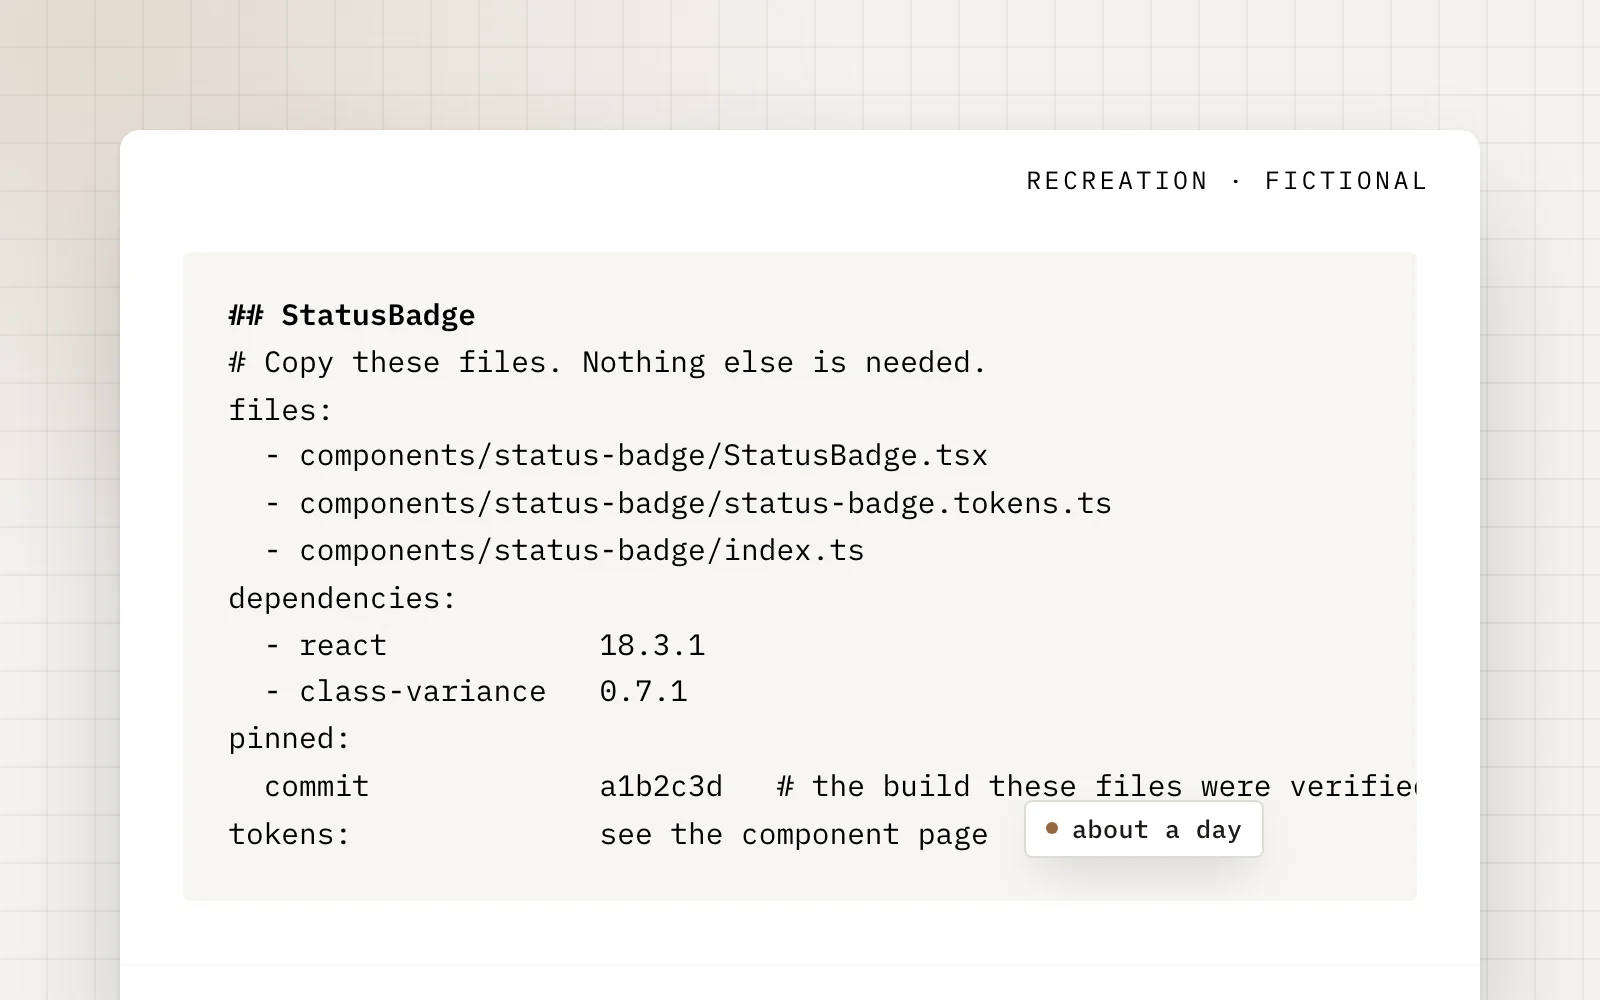Click the "about a day" badge
1600x1000 pixels.
click(1143, 829)
